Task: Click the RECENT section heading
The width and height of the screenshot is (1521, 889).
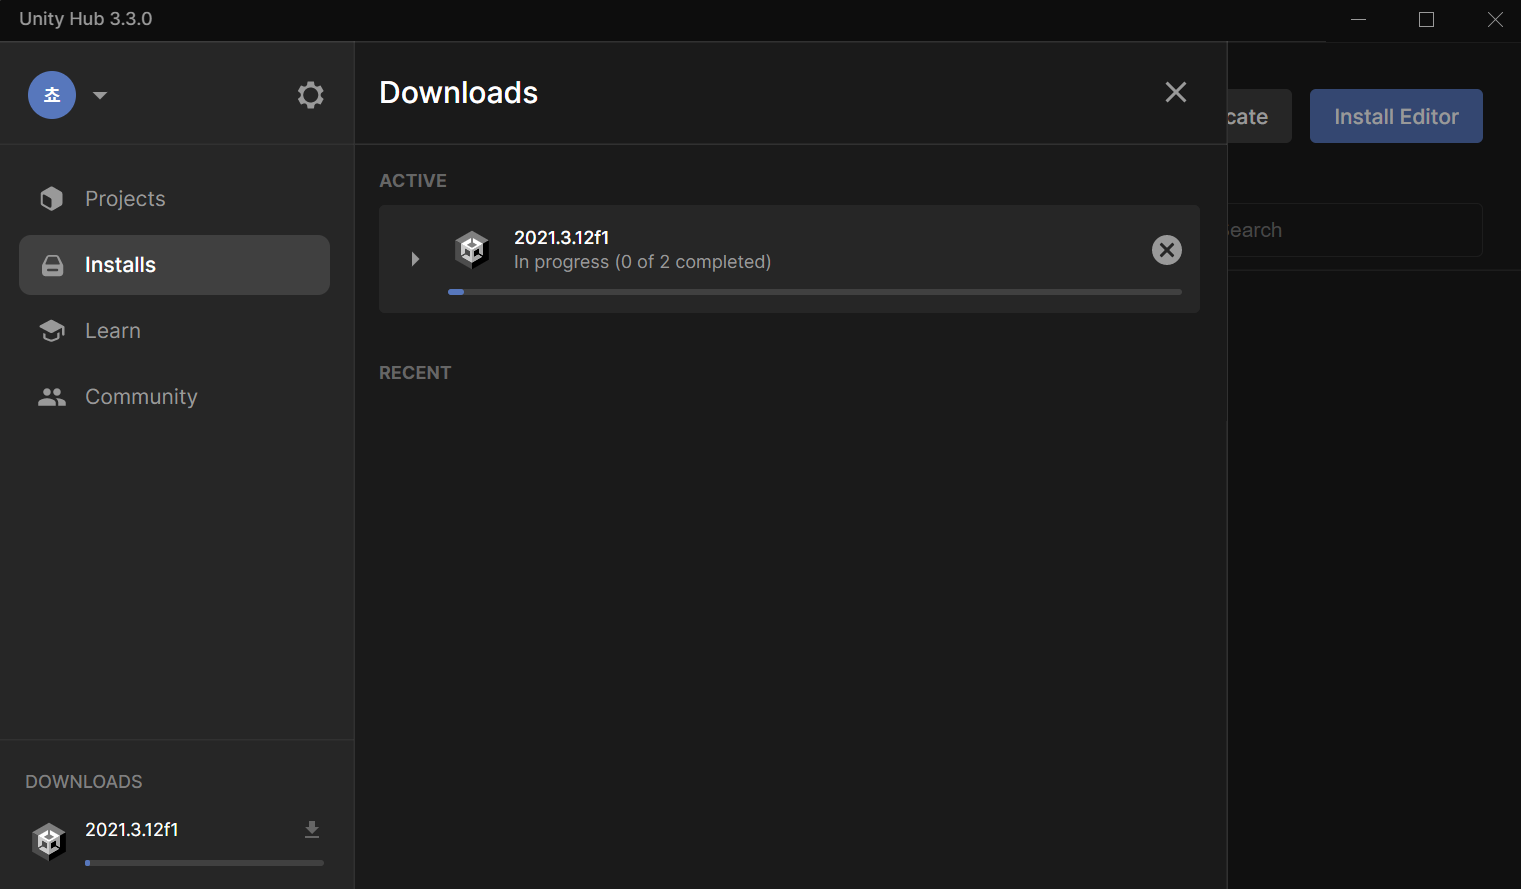Action: tap(415, 373)
